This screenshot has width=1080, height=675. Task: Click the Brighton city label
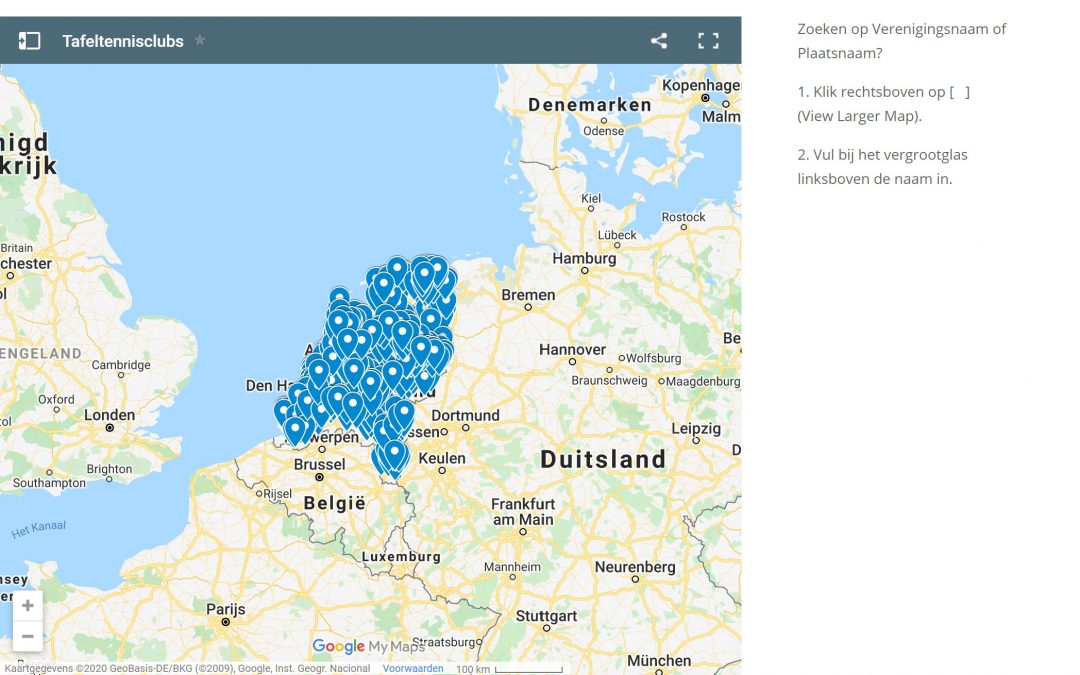[109, 469]
